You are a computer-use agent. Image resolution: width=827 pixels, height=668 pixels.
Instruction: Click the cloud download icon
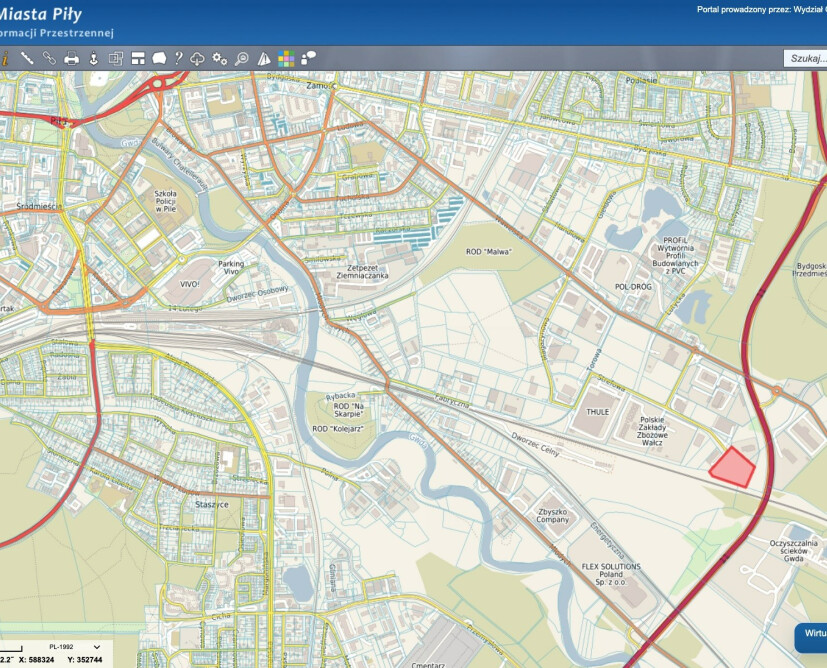197,58
